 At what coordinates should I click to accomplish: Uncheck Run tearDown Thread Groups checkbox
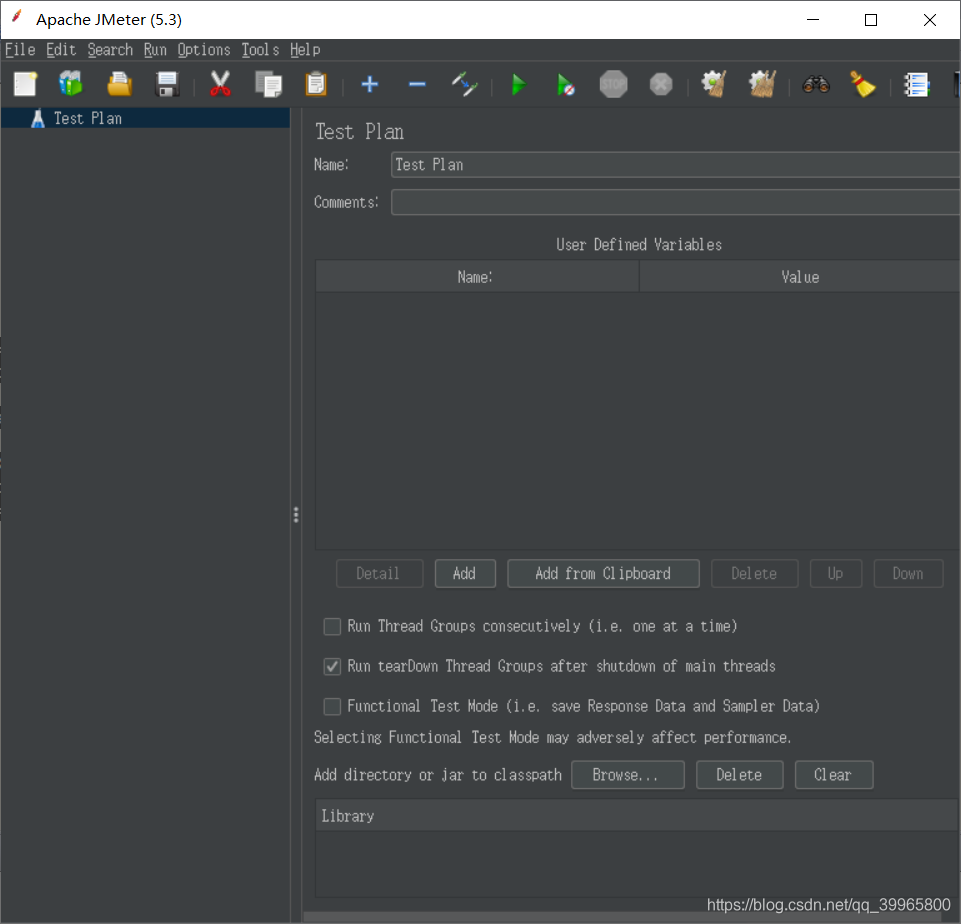(332, 666)
